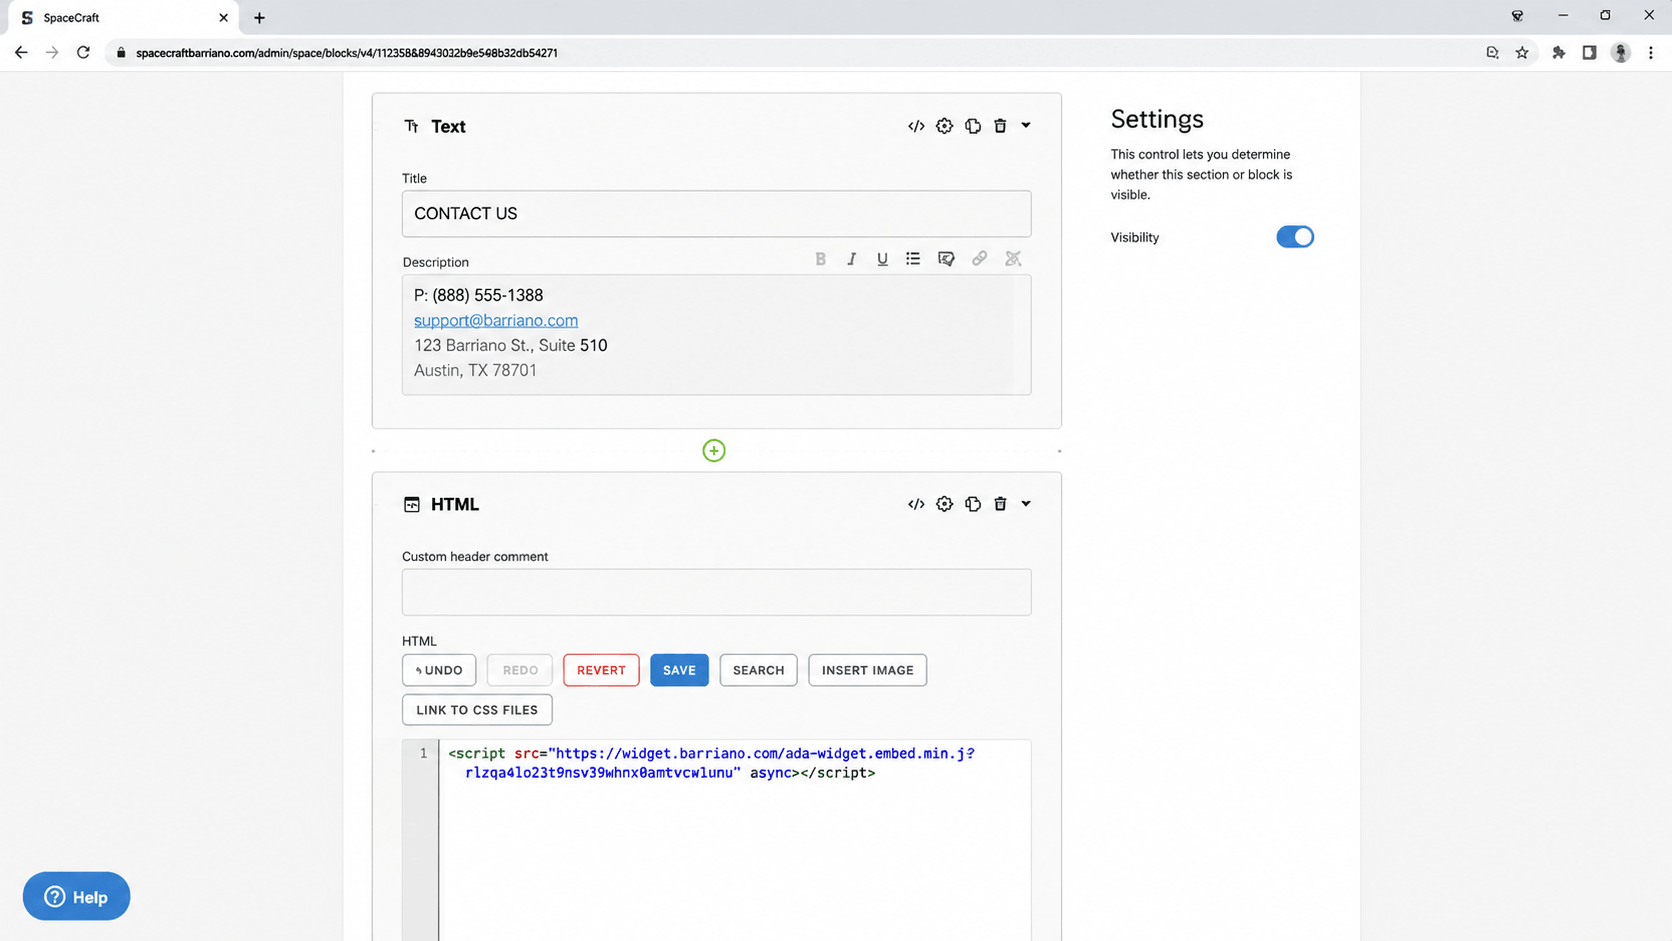Expand the HTML block options dropdown arrow
Image resolution: width=1672 pixels, height=941 pixels.
(1026, 504)
